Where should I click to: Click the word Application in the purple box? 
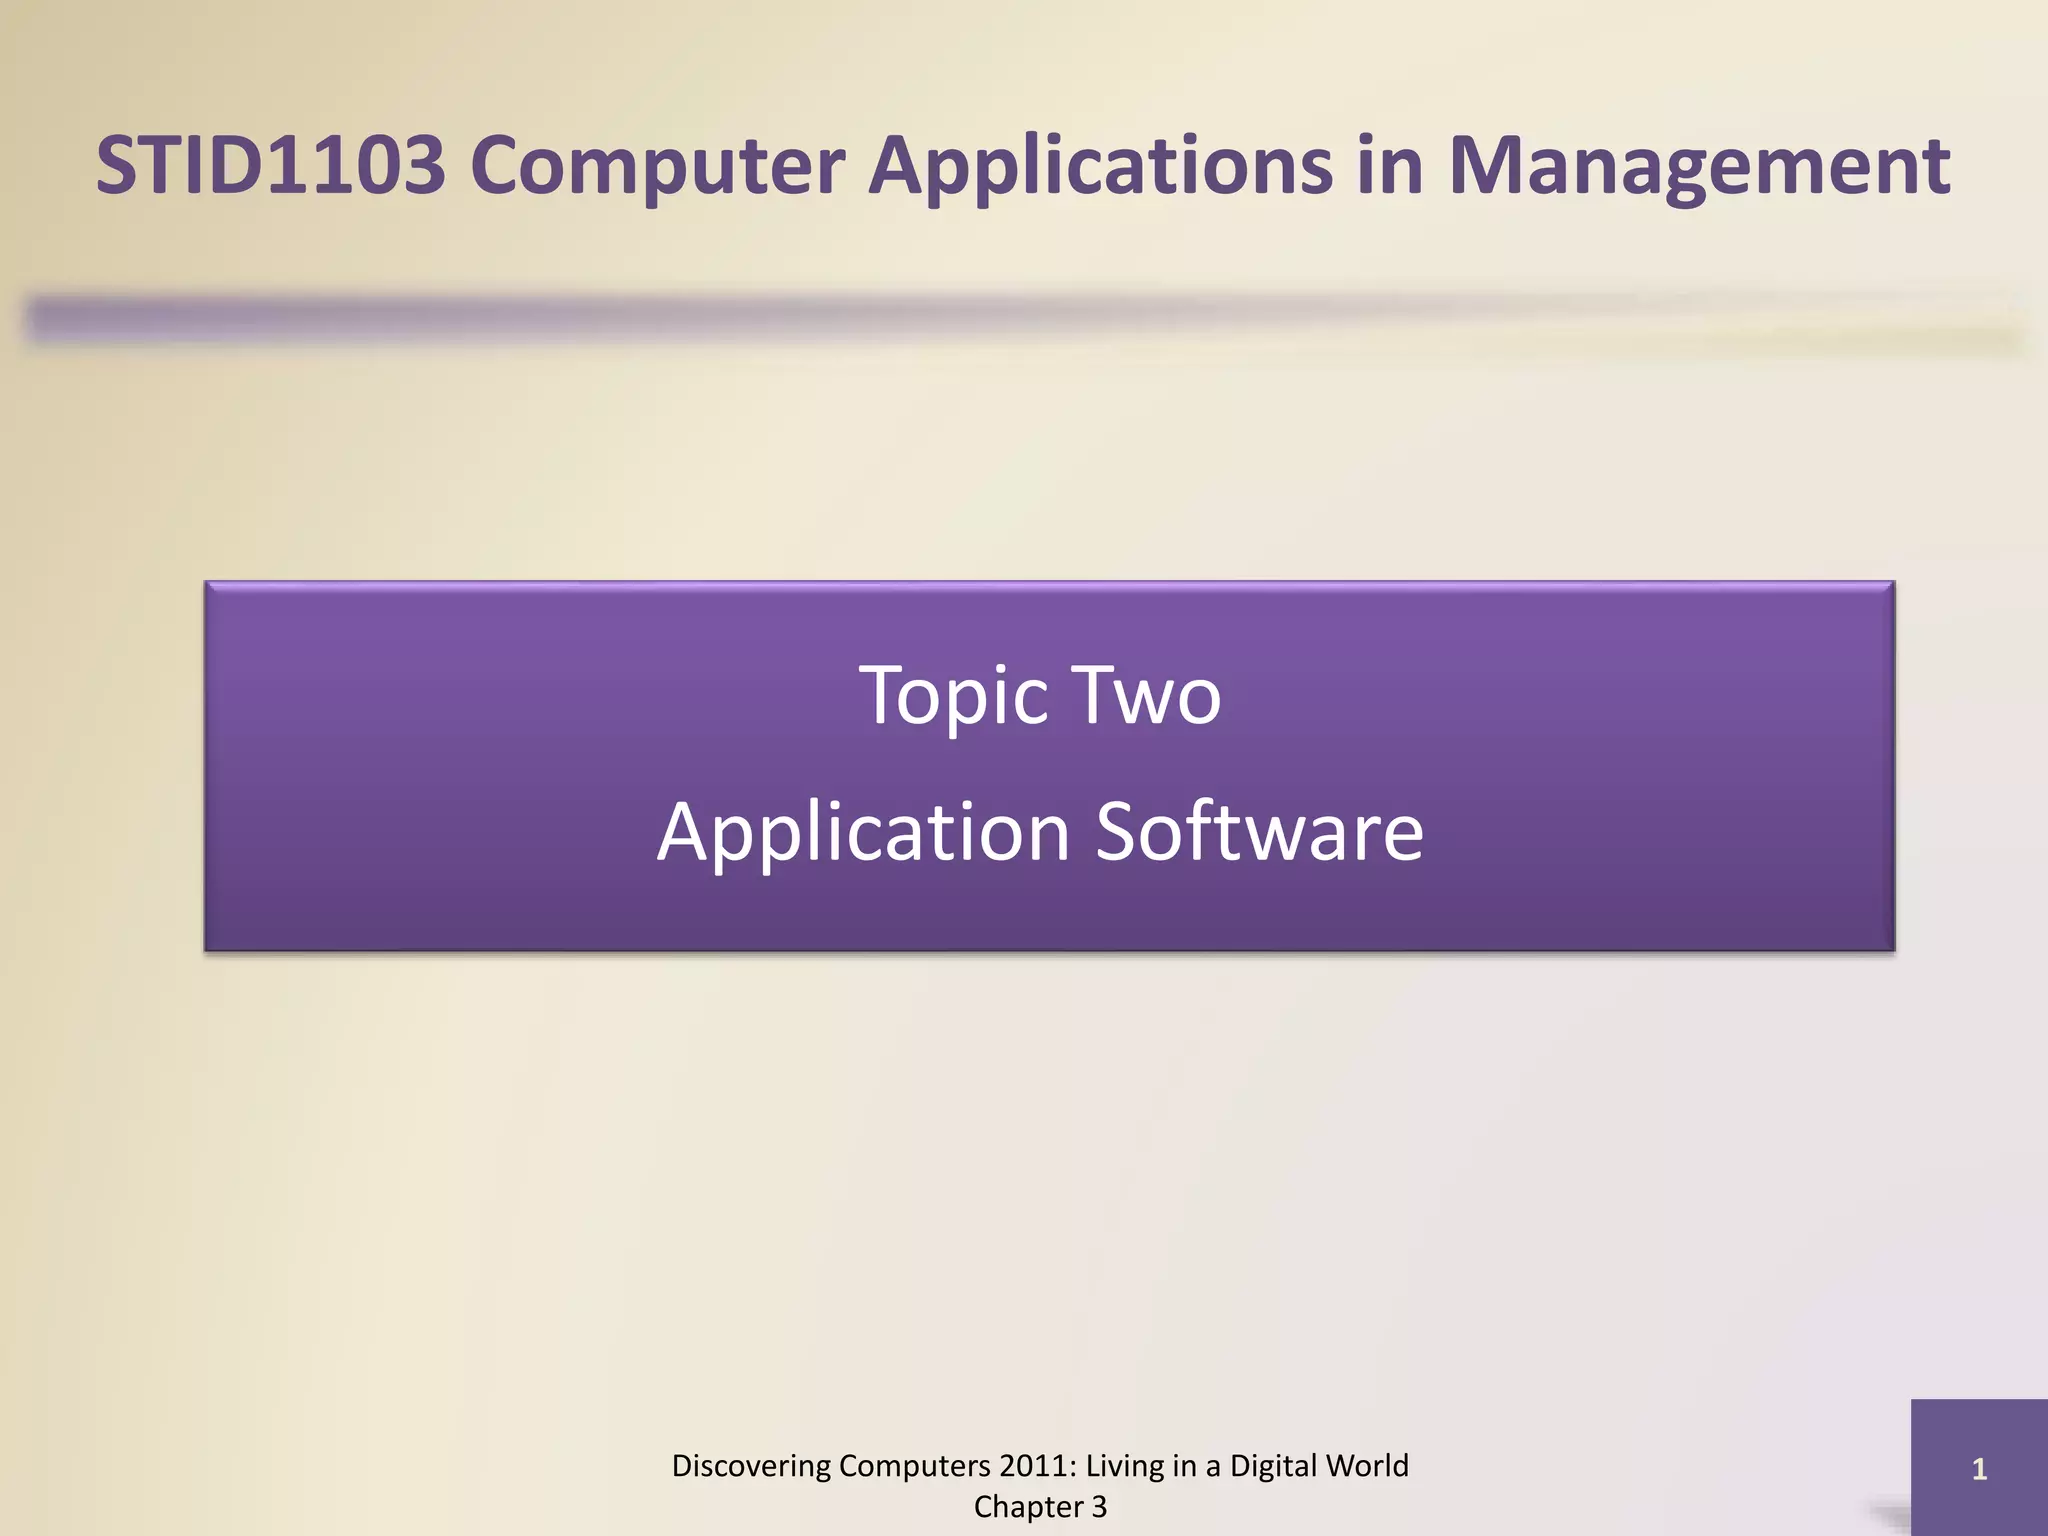point(863,831)
